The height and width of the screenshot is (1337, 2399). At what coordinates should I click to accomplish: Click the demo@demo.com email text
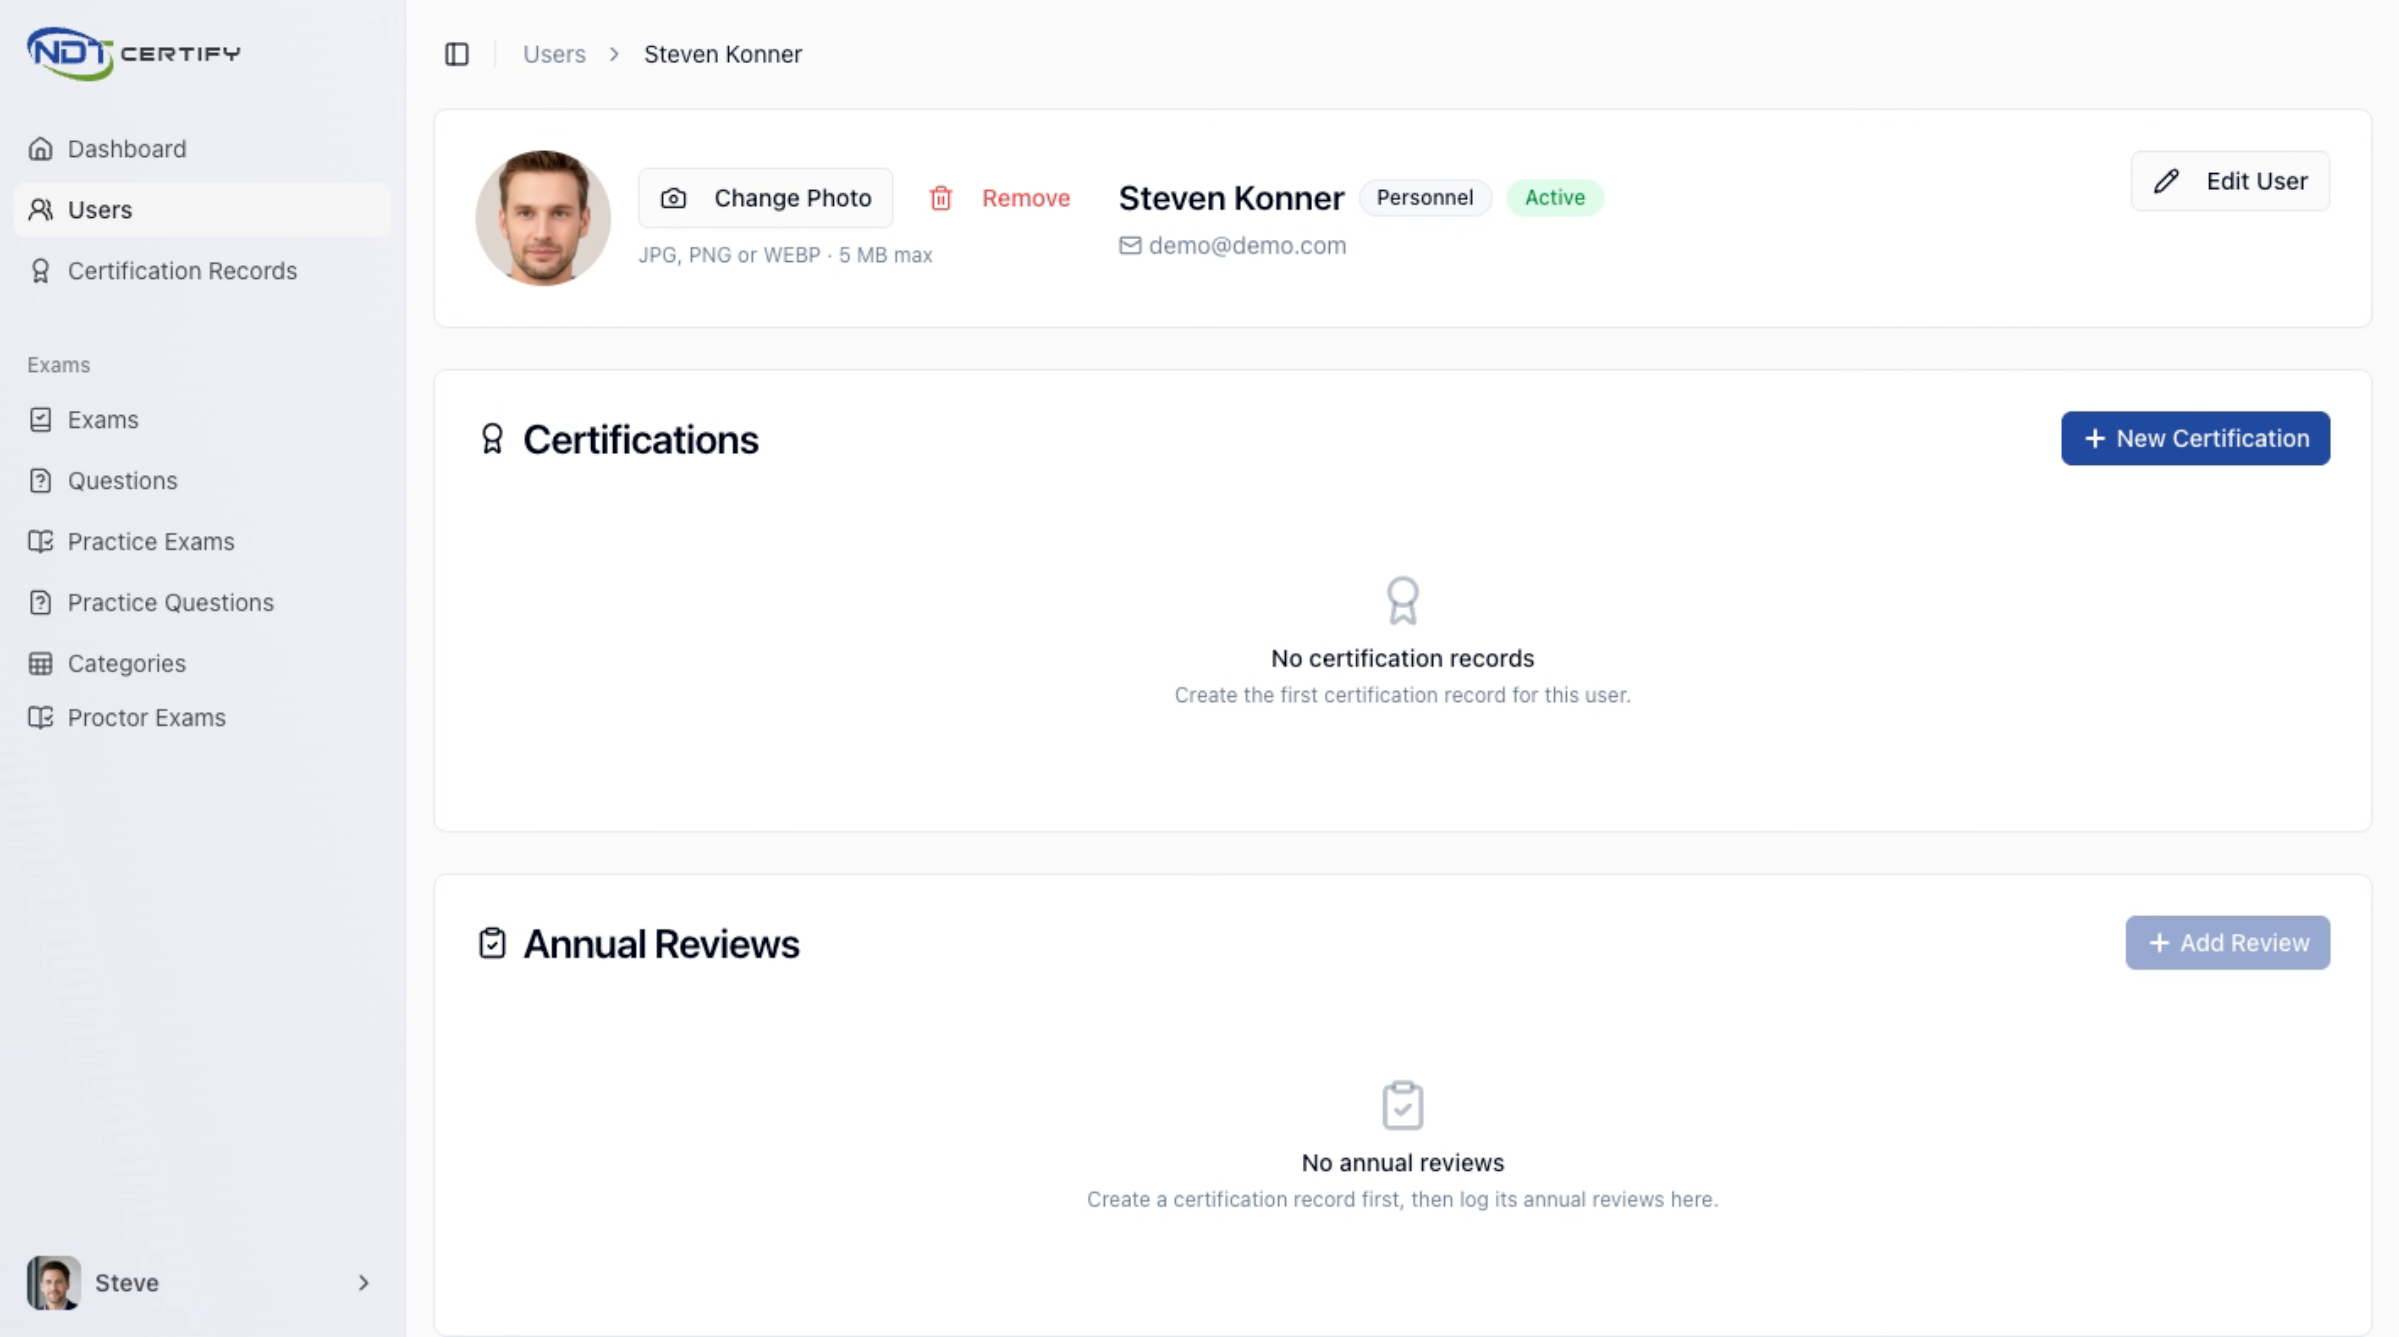1247,246
